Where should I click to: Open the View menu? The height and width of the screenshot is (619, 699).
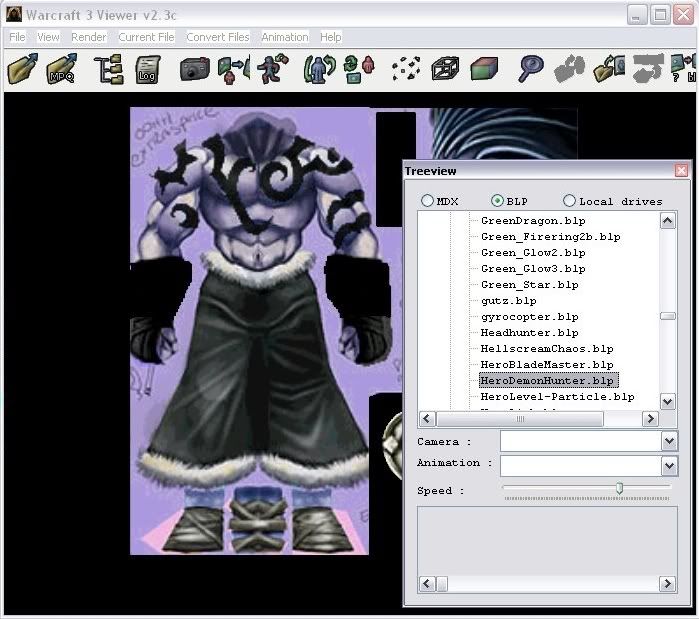point(48,37)
